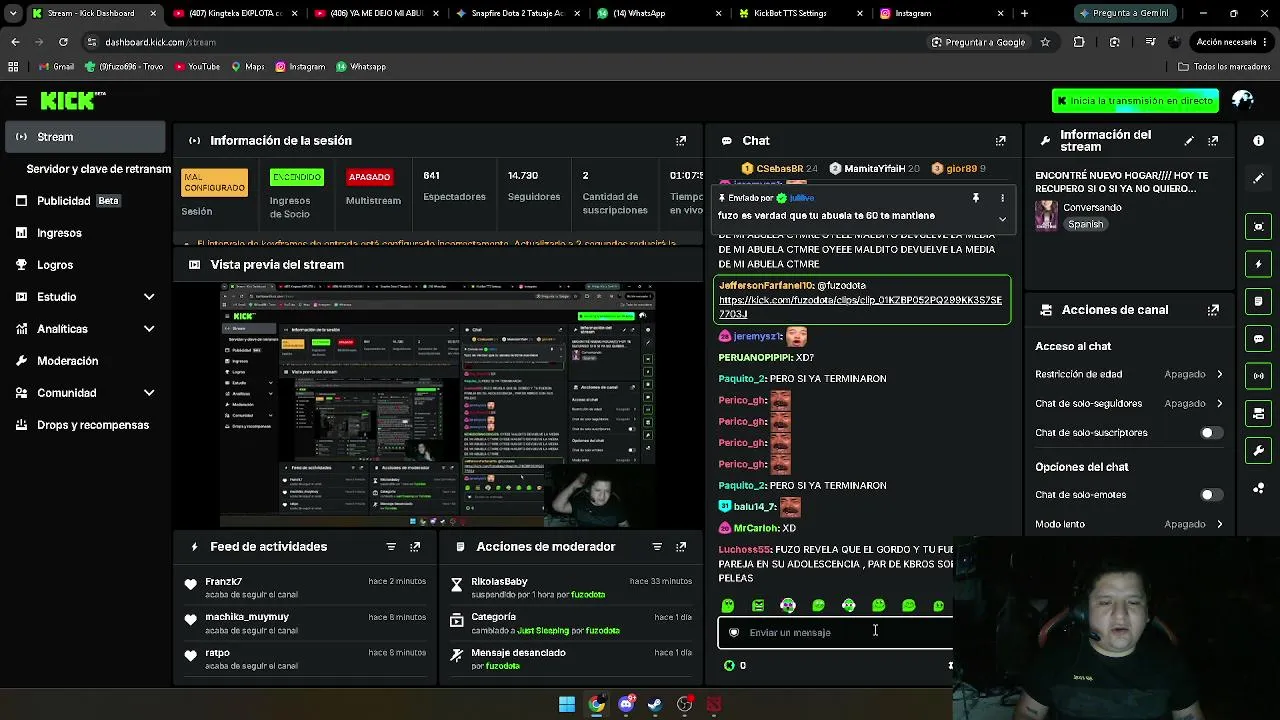
Task: Click the three-dots icon at rail bottom
Action: click(x=1258, y=489)
